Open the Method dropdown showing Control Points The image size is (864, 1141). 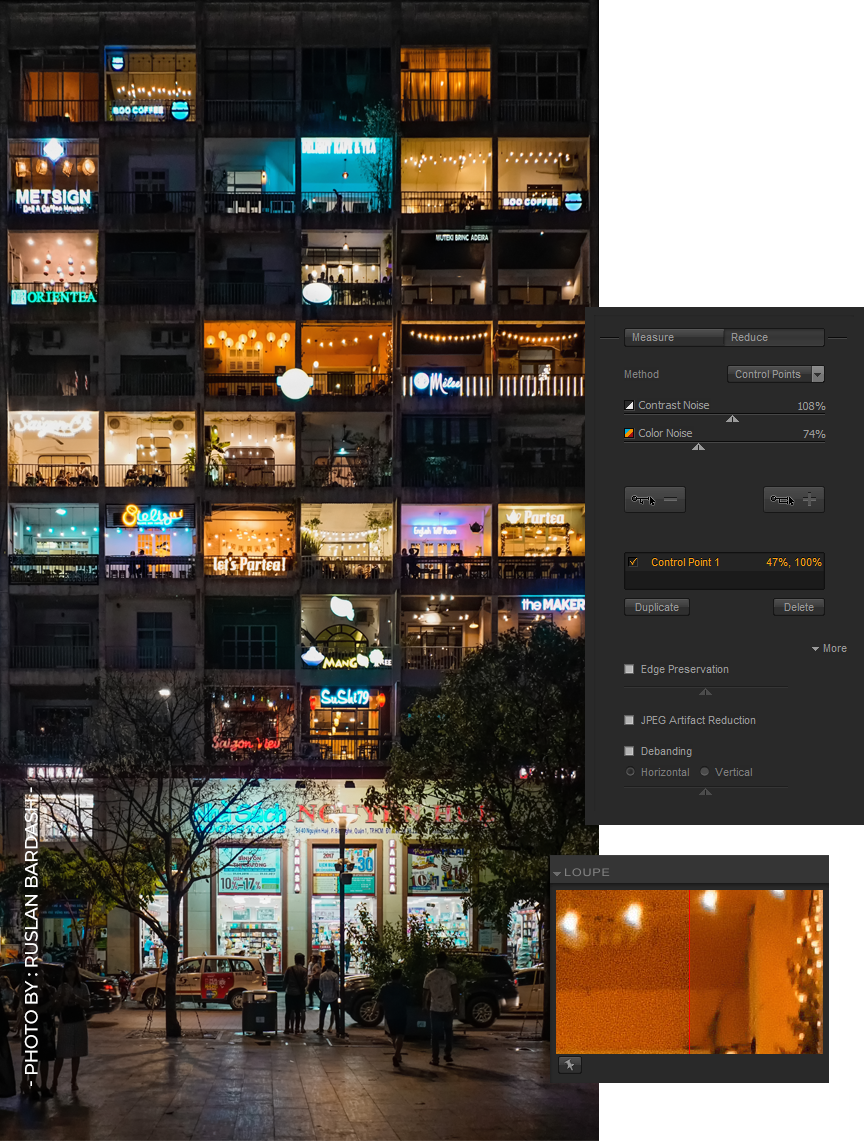coord(775,374)
